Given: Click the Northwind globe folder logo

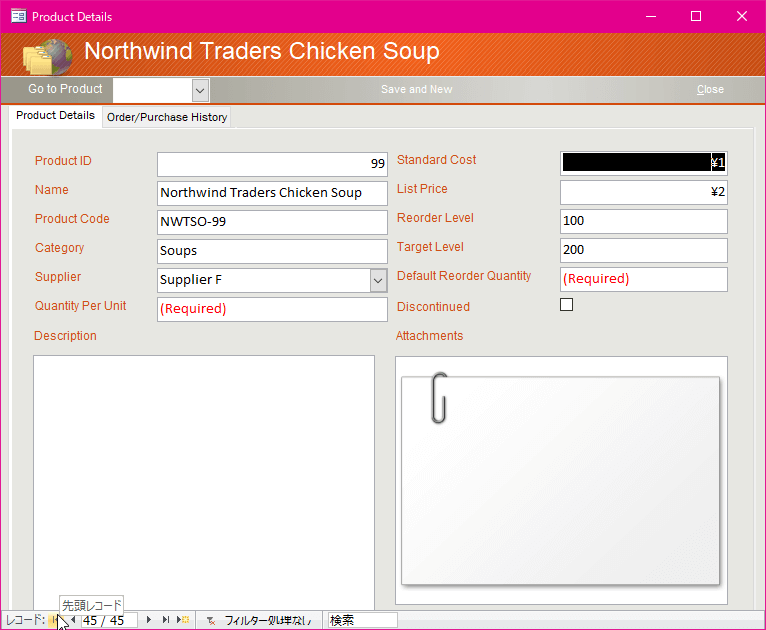Looking at the screenshot, I should (47, 57).
